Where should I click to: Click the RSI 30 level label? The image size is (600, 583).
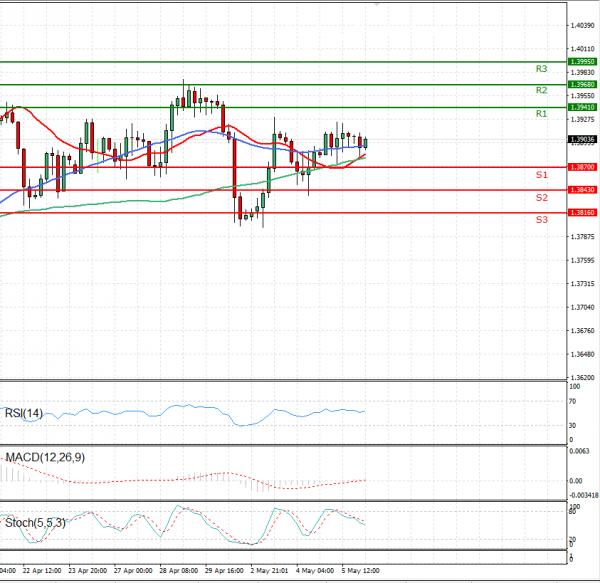[x=572, y=425]
